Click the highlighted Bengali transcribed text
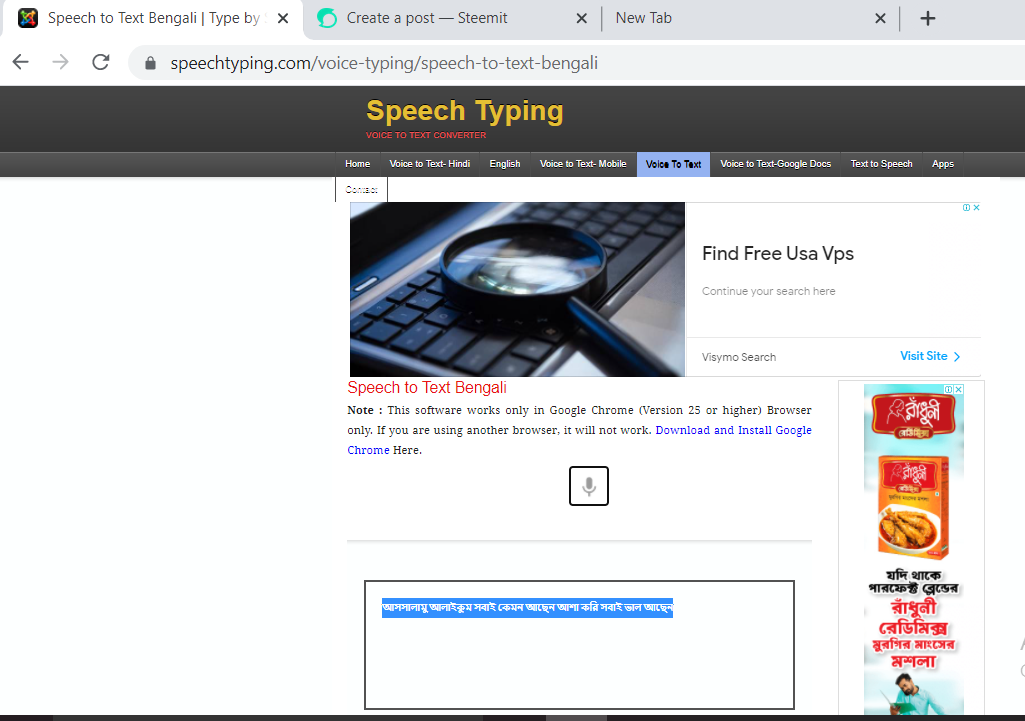Viewport: 1025px width, 721px height. tap(527, 608)
